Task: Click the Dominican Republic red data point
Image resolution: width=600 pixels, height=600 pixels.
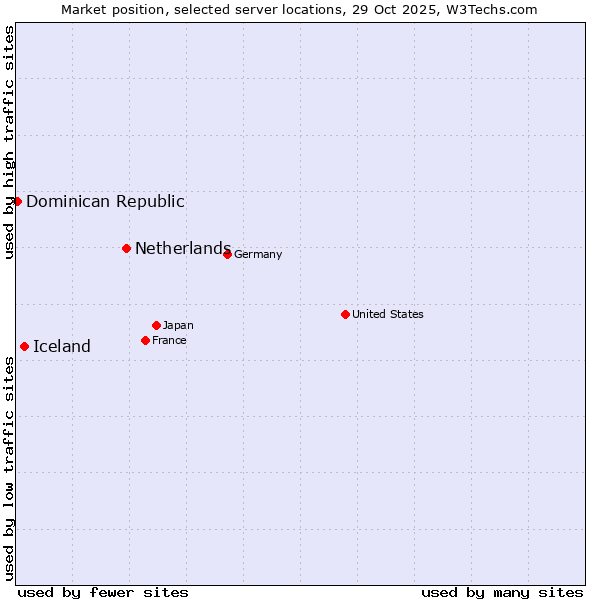Action: pos(17,201)
